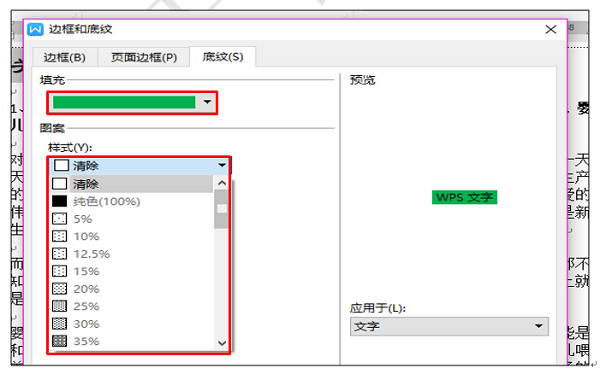
Task: Pick the 12.5% shading pattern icon
Action: click(x=59, y=254)
